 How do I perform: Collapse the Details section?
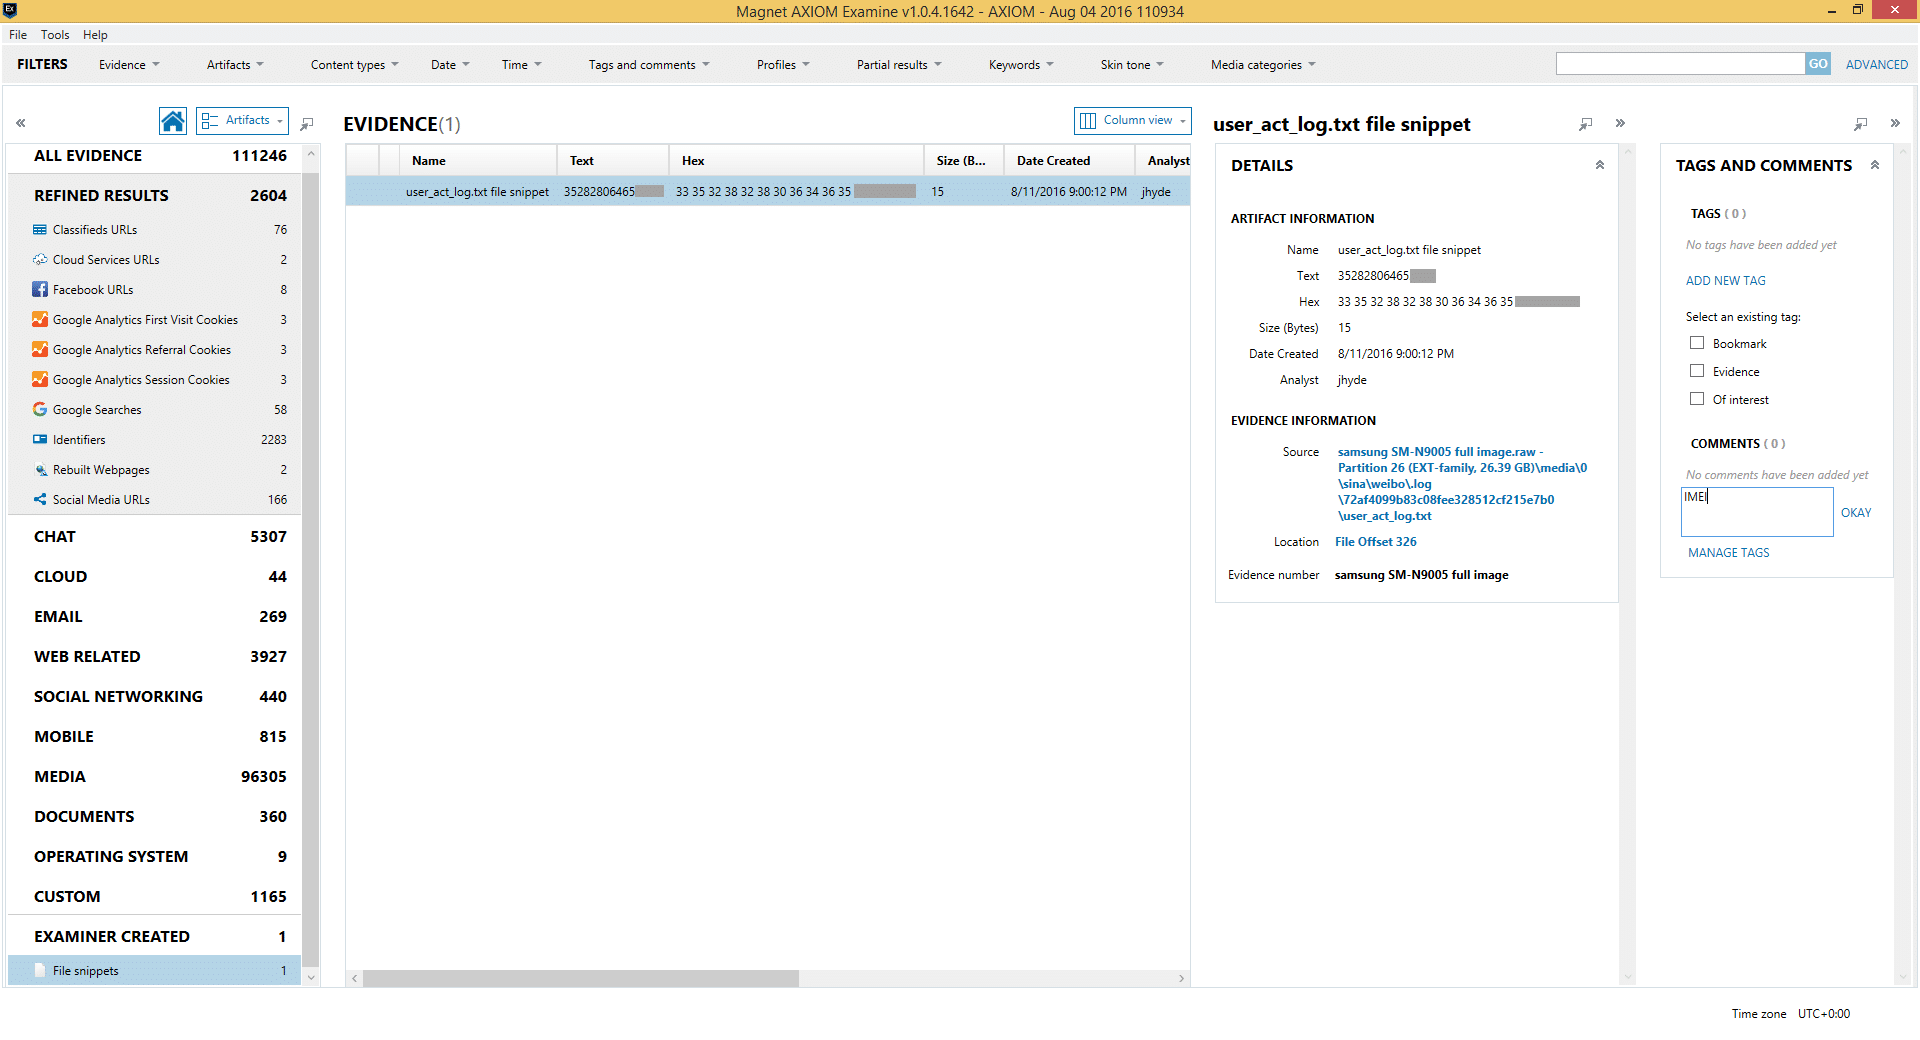coord(1600,165)
